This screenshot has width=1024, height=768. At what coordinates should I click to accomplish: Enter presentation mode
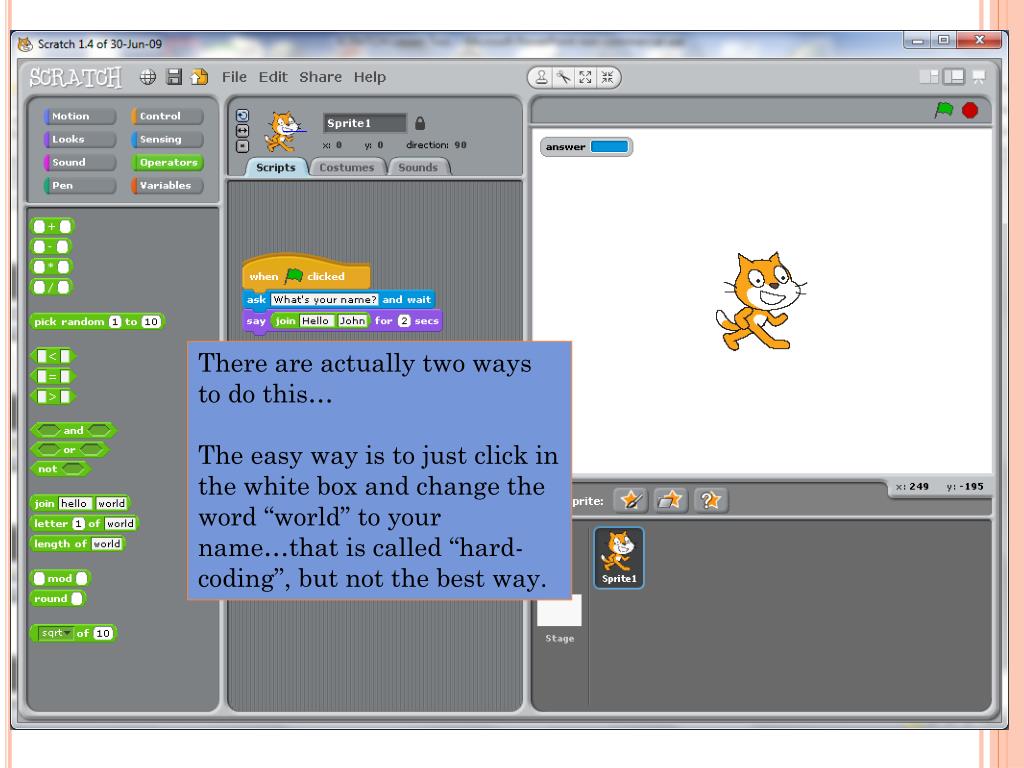978,77
